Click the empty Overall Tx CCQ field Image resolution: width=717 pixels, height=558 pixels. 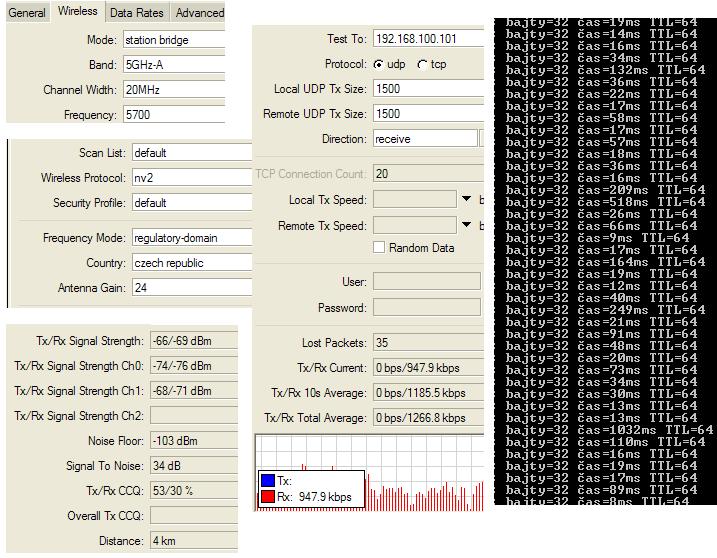pos(194,516)
